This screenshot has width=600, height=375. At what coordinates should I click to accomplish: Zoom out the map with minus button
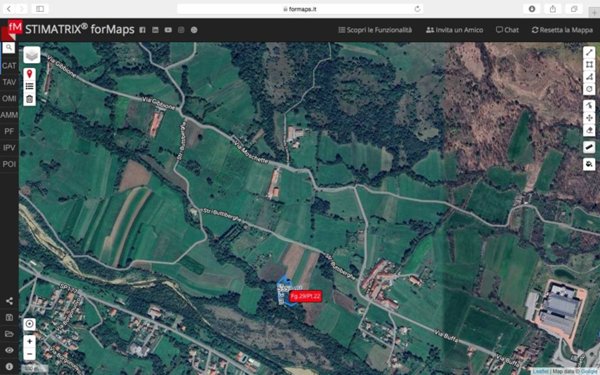(x=29, y=354)
